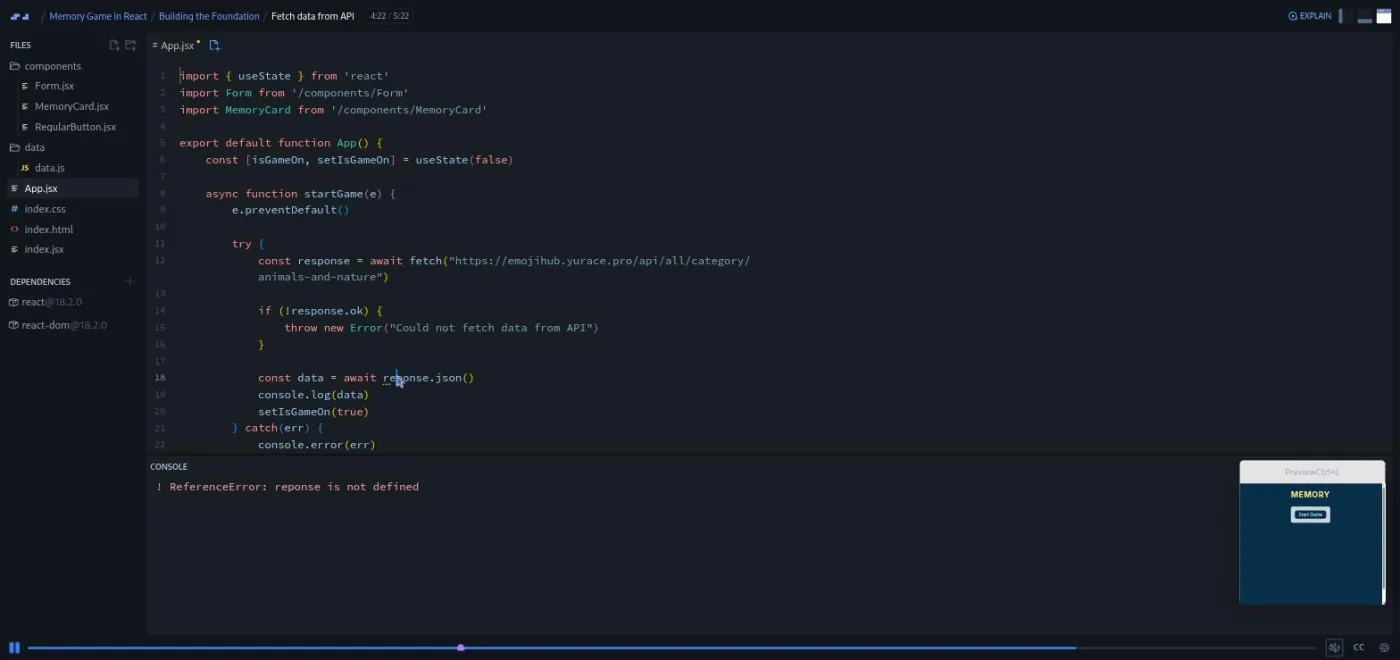
Task: Switch to the App.jsx editor tab
Action: [176, 45]
